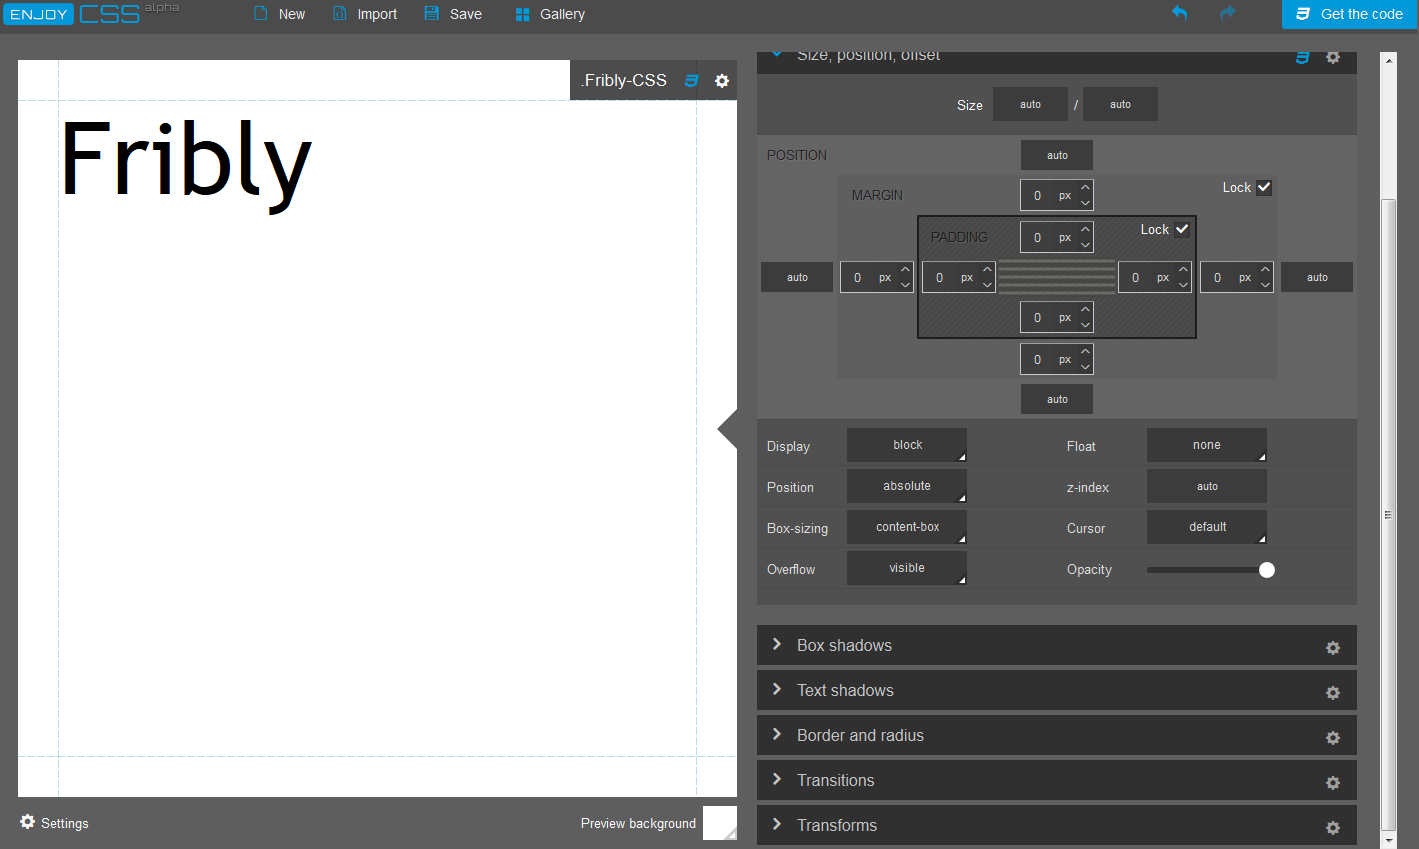Click the Settings gear at bottom left
The width and height of the screenshot is (1419, 849).
(x=27, y=822)
